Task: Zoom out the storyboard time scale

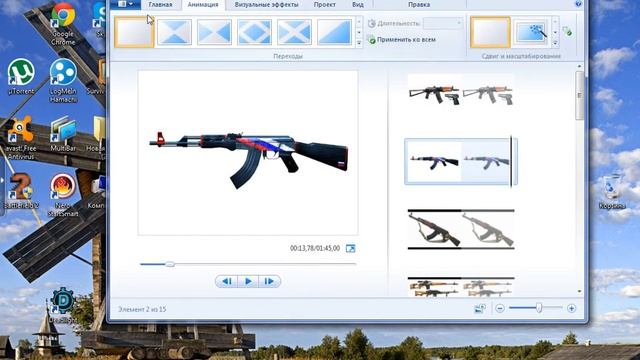Action: 500,309
